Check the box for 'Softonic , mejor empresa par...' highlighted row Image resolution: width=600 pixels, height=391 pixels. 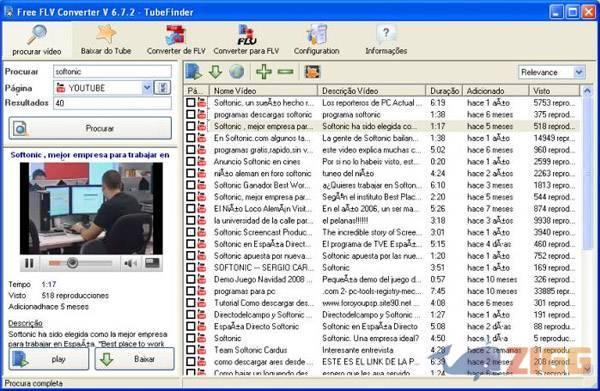(x=191, y=126)
